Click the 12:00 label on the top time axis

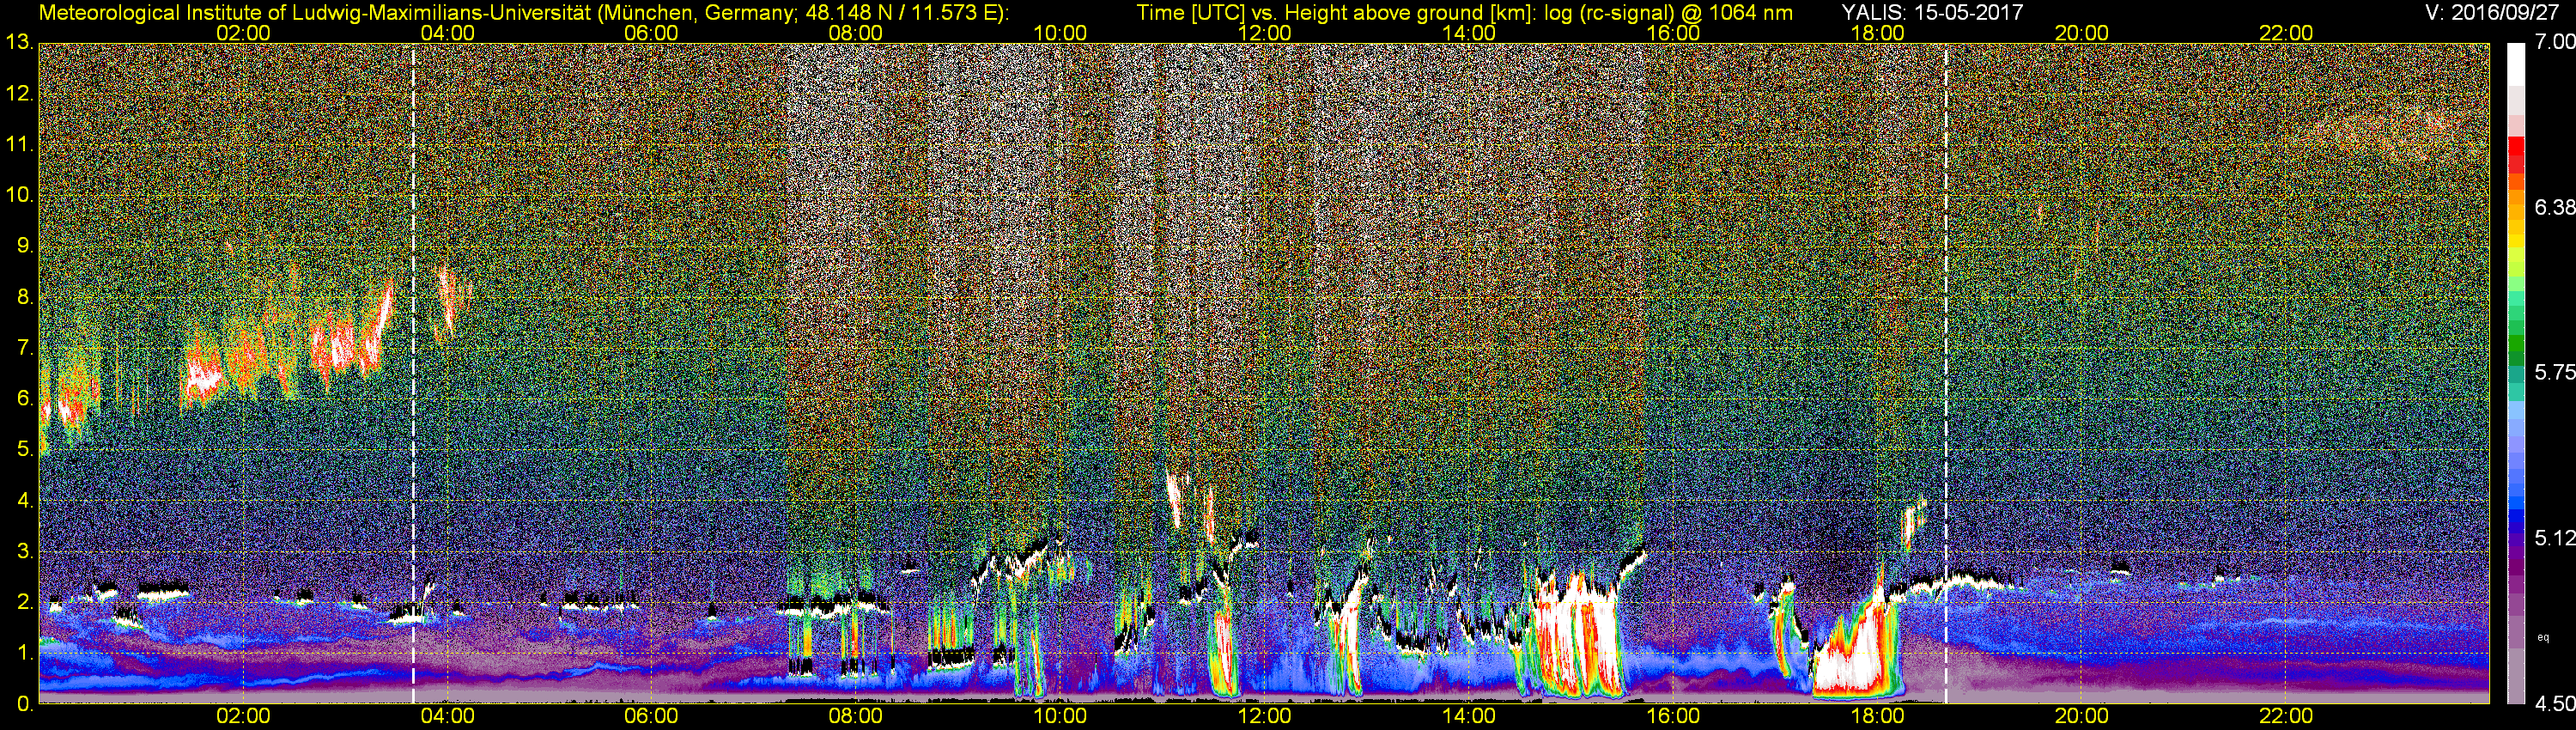(x=1264, y=33)
